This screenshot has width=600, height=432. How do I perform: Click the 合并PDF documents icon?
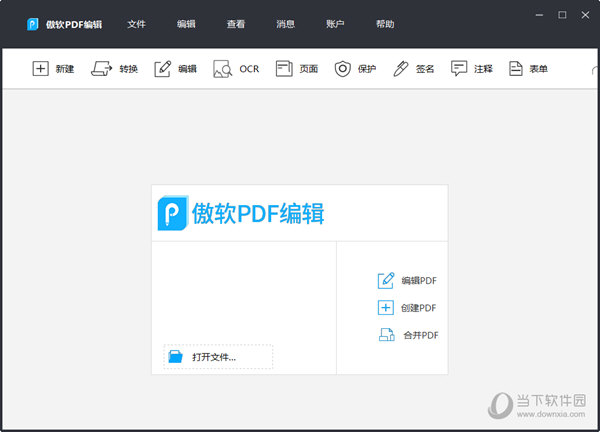pyautogui.click(x=386, y=335)
